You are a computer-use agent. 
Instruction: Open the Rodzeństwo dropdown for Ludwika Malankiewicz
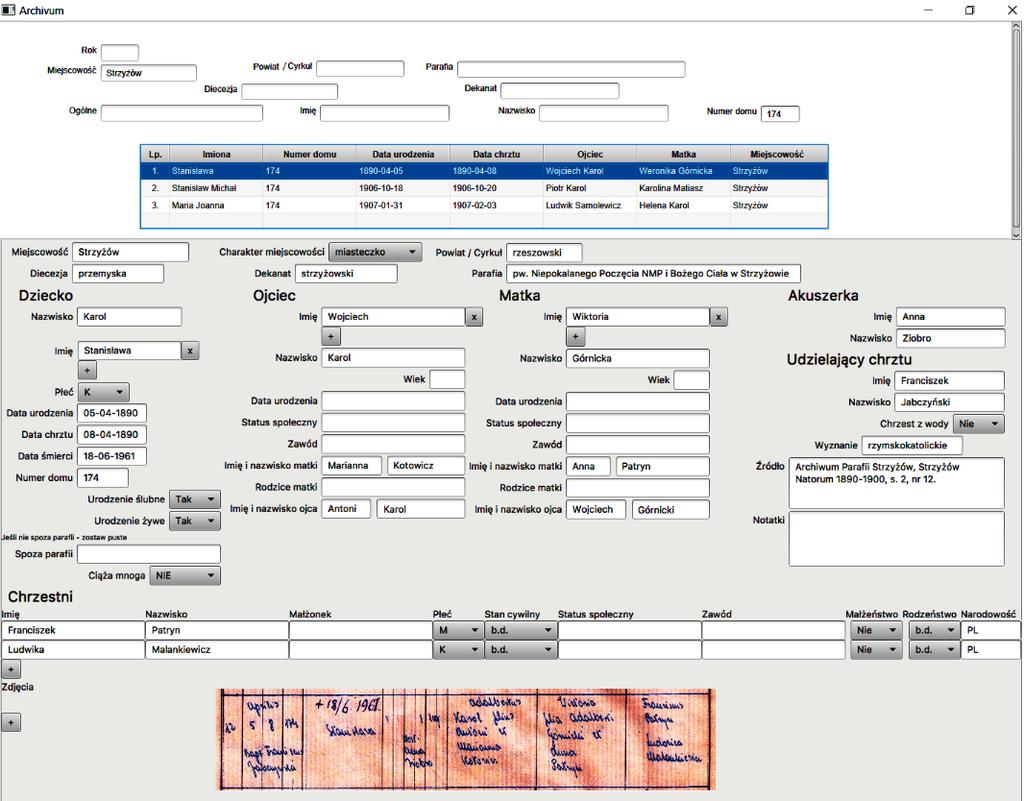[934, 650]
